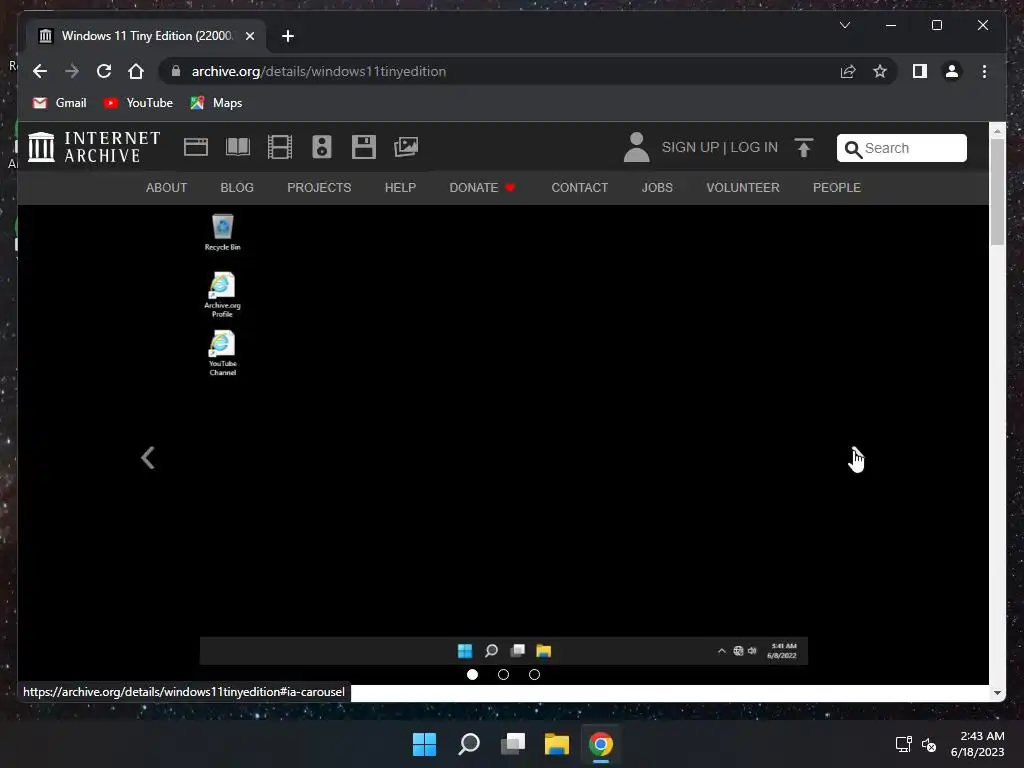Click the scrollbar up arrow

pos(997,131)
